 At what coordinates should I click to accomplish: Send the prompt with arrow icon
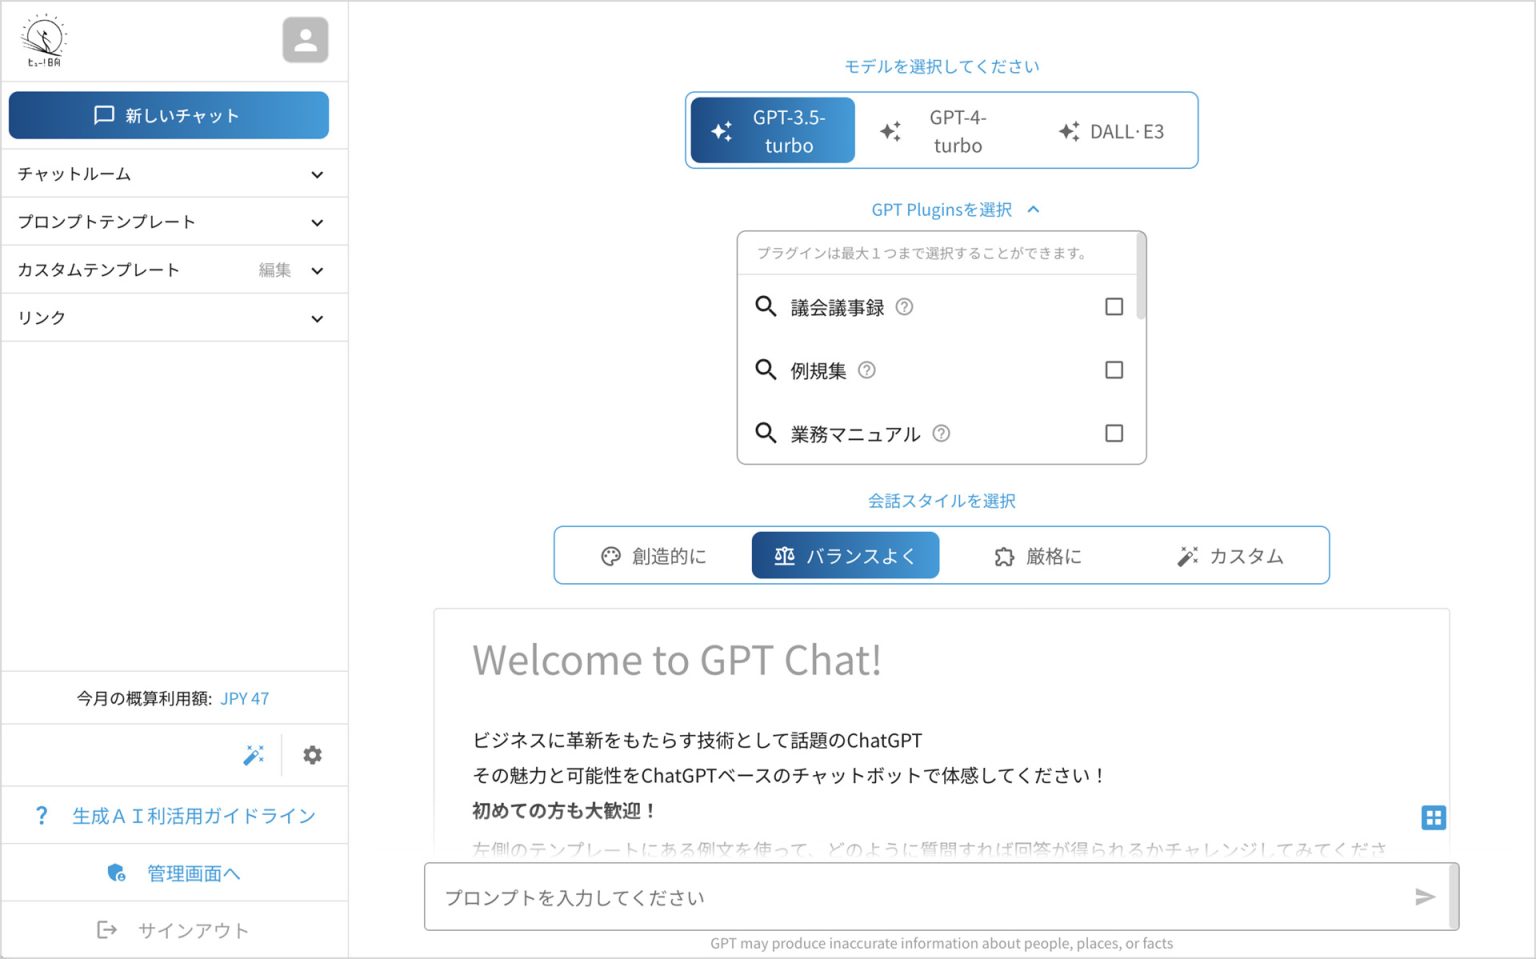point(1425,897)
